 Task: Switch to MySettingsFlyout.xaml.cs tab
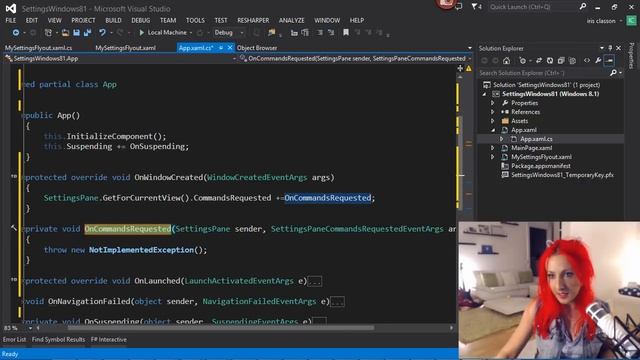[39, 48]
